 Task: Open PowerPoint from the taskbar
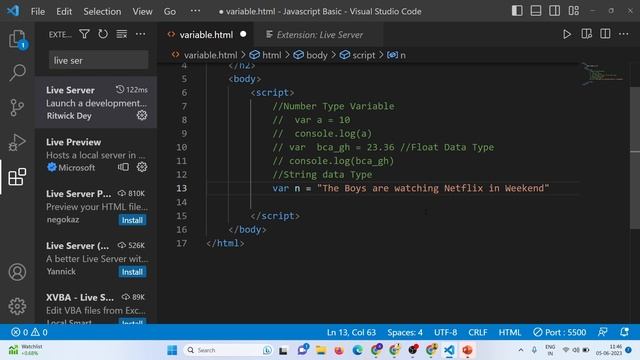pyautogui.click(x=467, y=350)
